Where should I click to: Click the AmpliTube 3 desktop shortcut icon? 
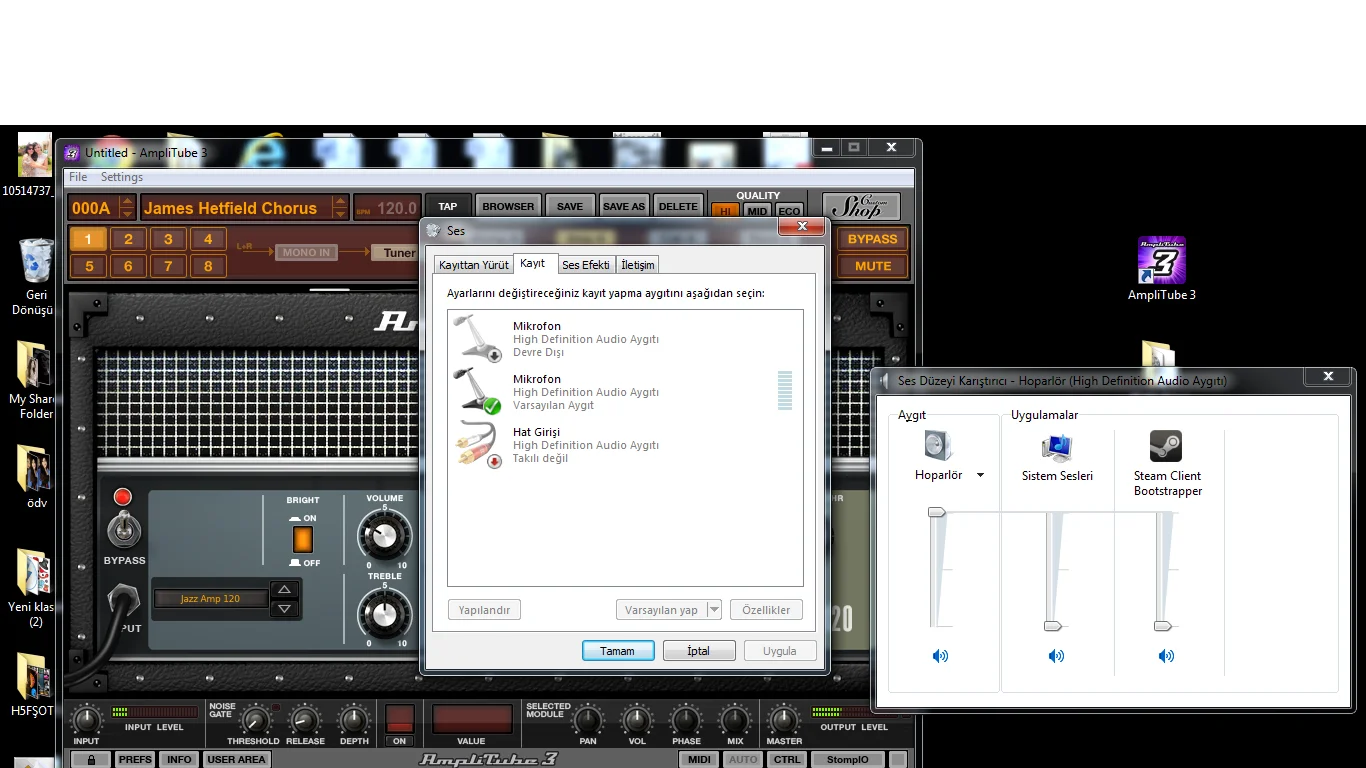click(1161, 261)
